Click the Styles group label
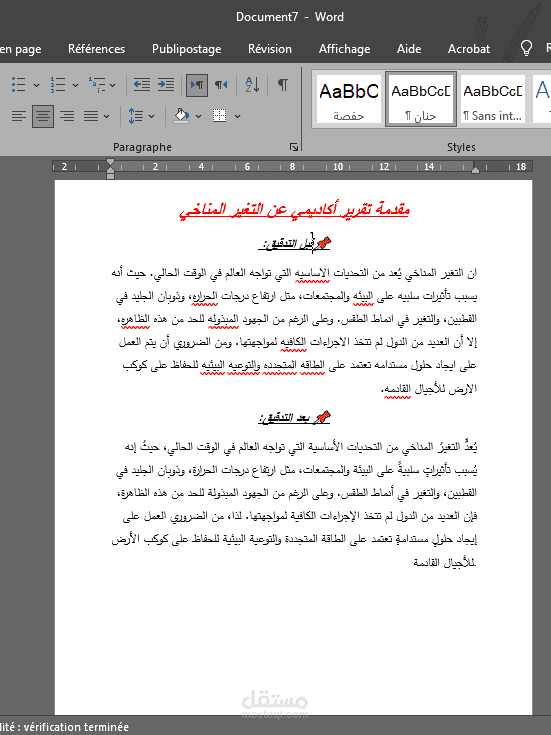 pos(461,147)
